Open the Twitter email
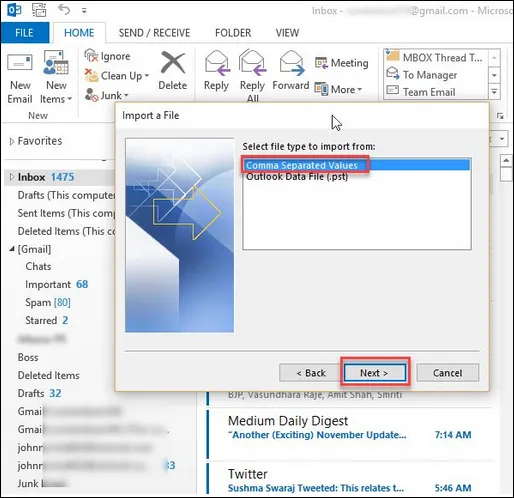 coord(350,479)
